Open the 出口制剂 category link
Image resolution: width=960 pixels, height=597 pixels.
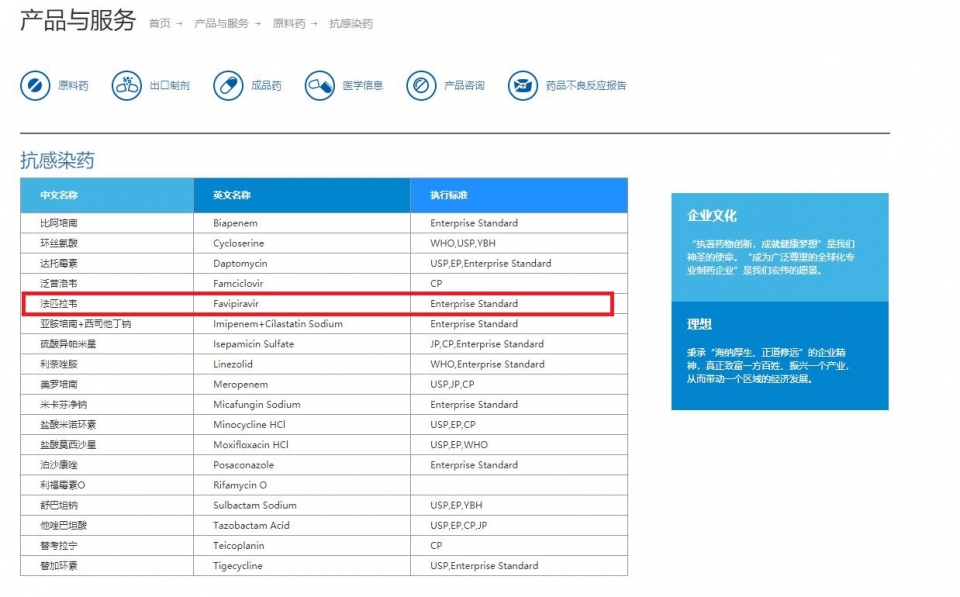pos(170,85)
